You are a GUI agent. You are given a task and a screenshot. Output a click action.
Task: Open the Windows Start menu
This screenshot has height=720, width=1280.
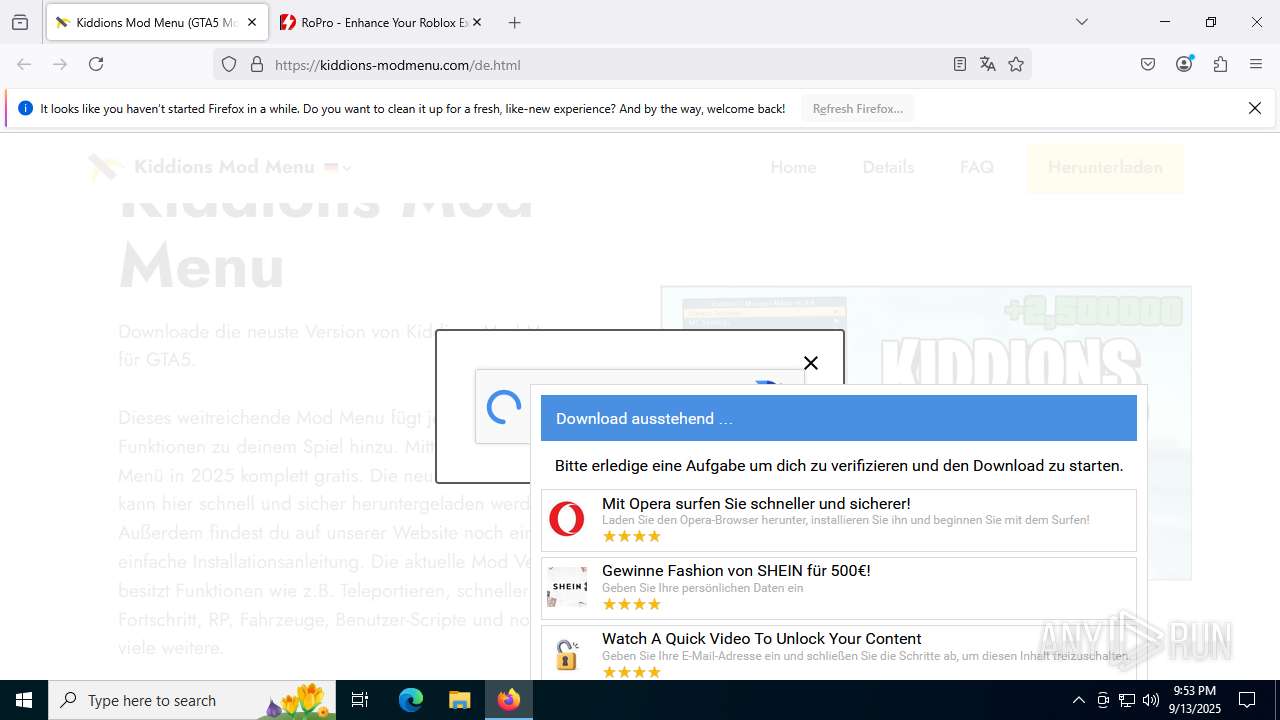24,700
